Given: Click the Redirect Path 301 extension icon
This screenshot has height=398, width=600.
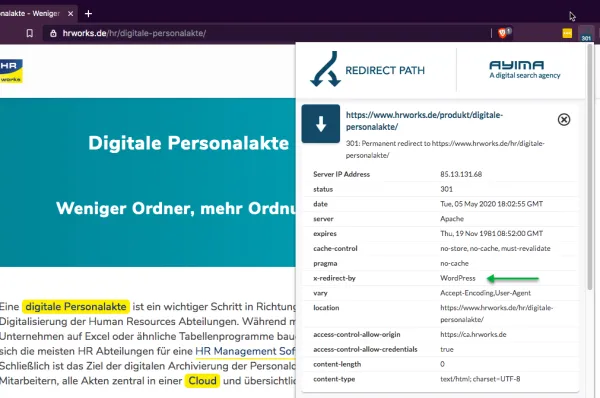Looking at the screenshot, I should (586, 33).
